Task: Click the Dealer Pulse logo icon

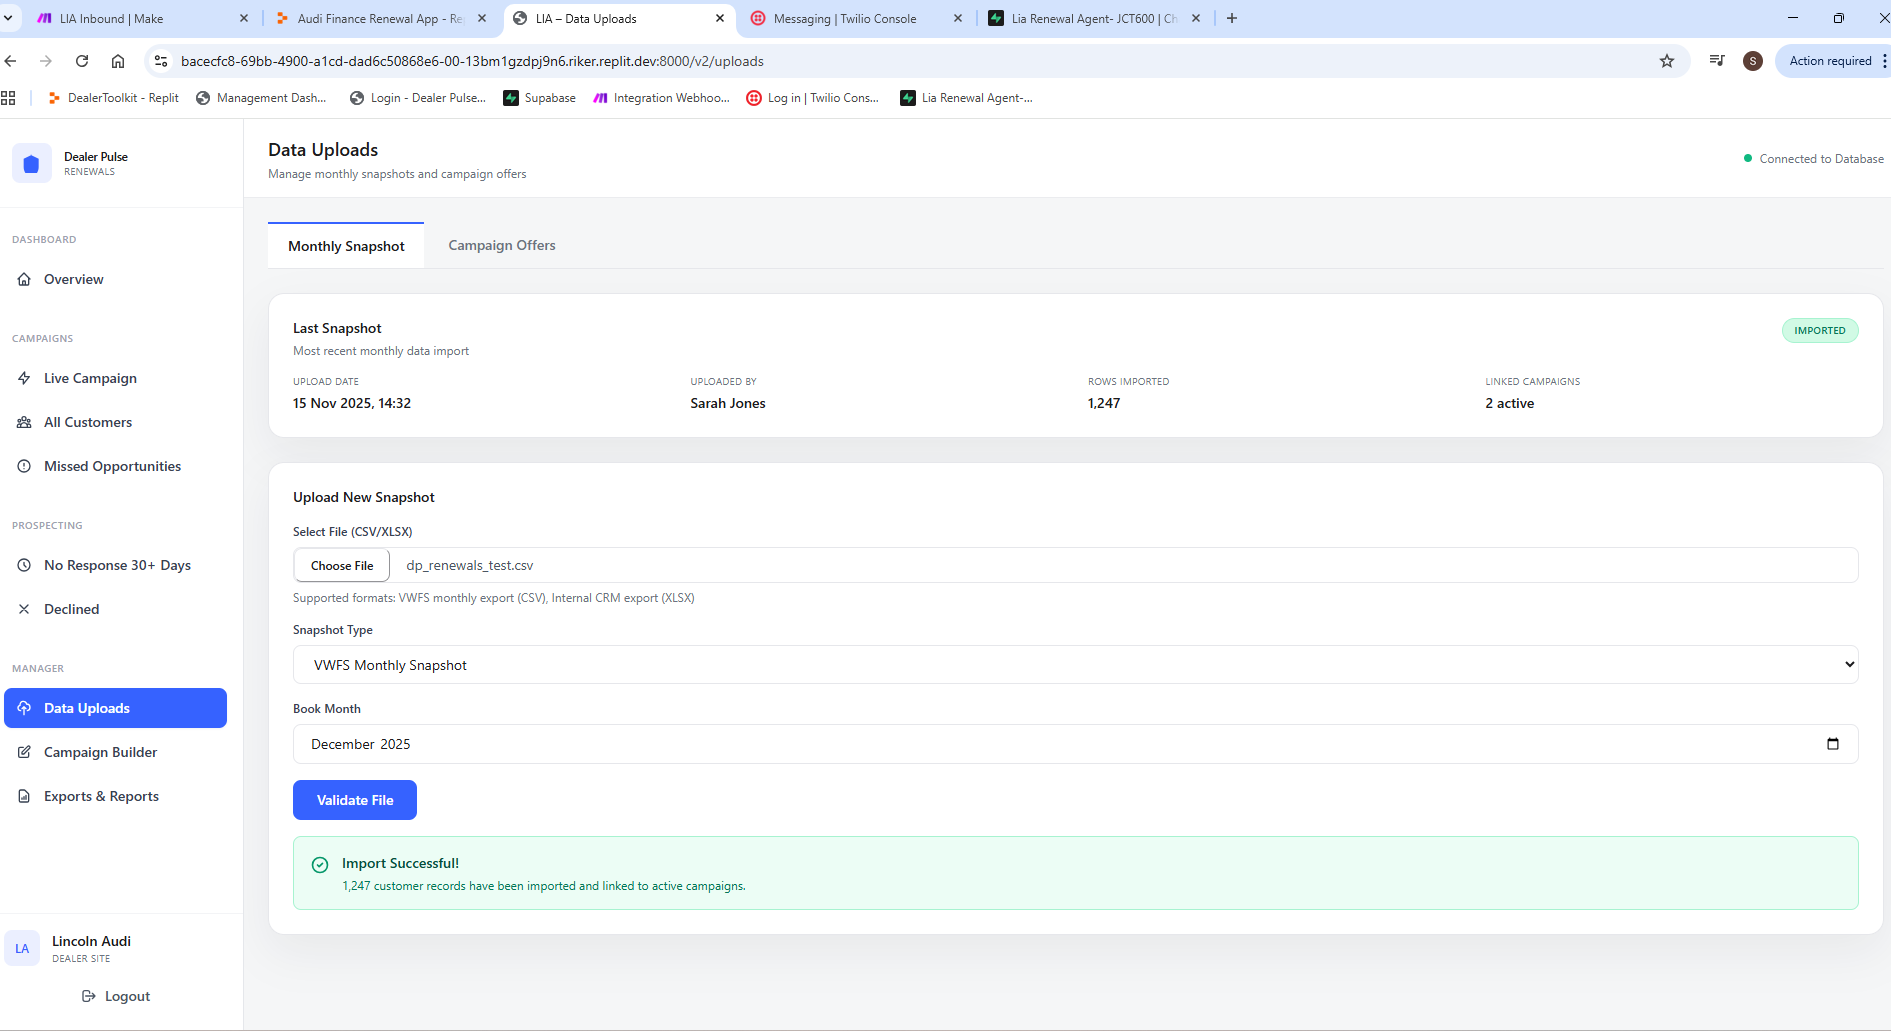Action: 31,163
